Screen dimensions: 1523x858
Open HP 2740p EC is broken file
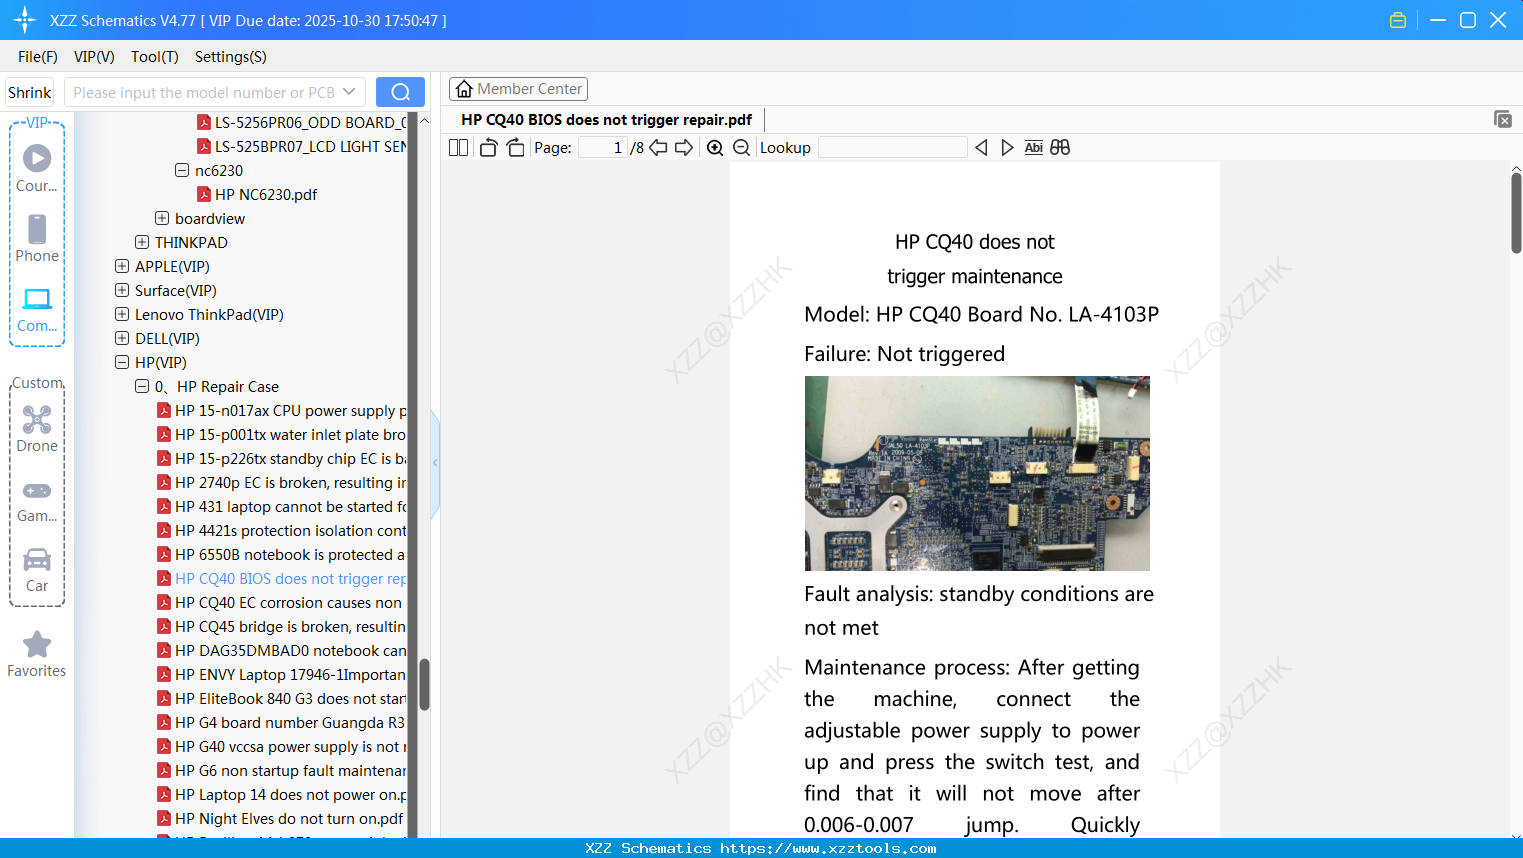tap(281, 483)
